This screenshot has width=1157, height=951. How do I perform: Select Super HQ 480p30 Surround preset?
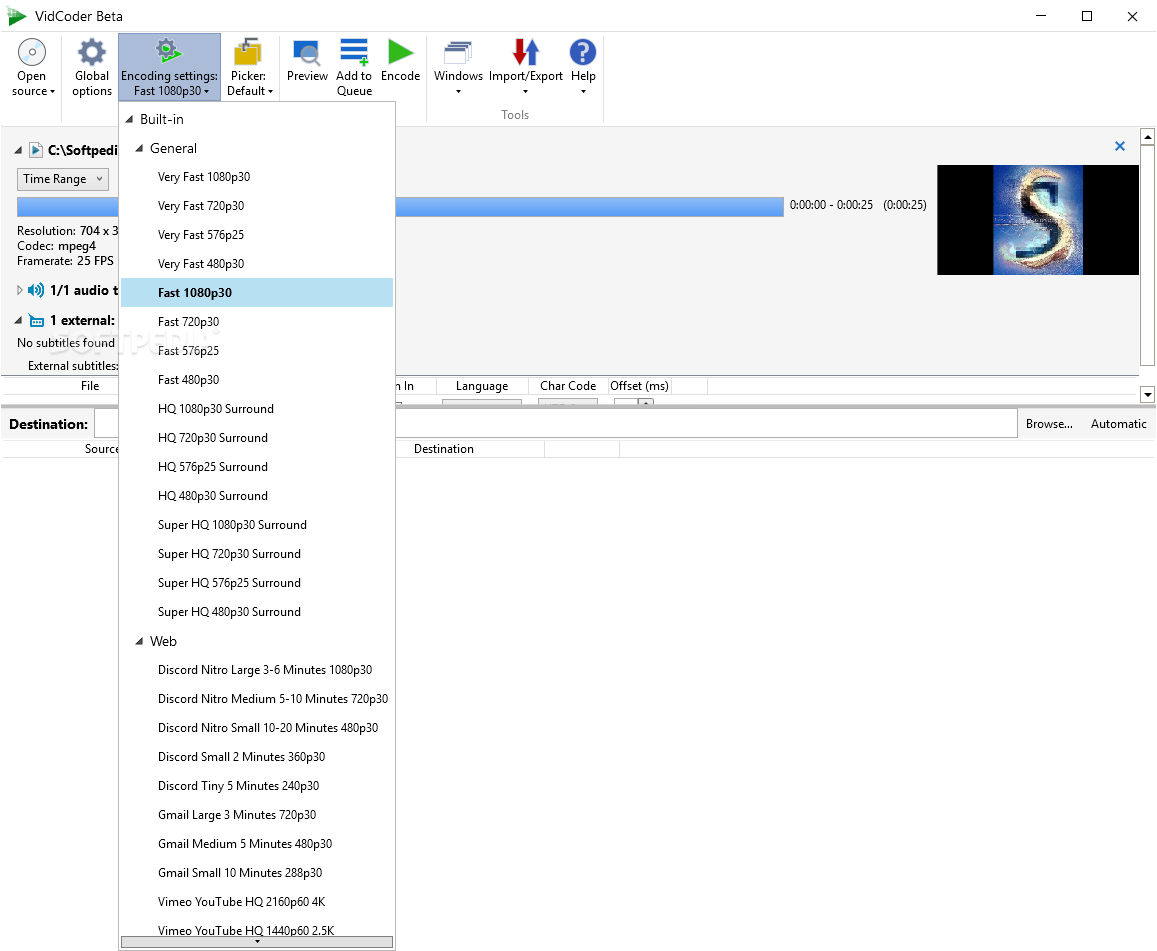257,612
